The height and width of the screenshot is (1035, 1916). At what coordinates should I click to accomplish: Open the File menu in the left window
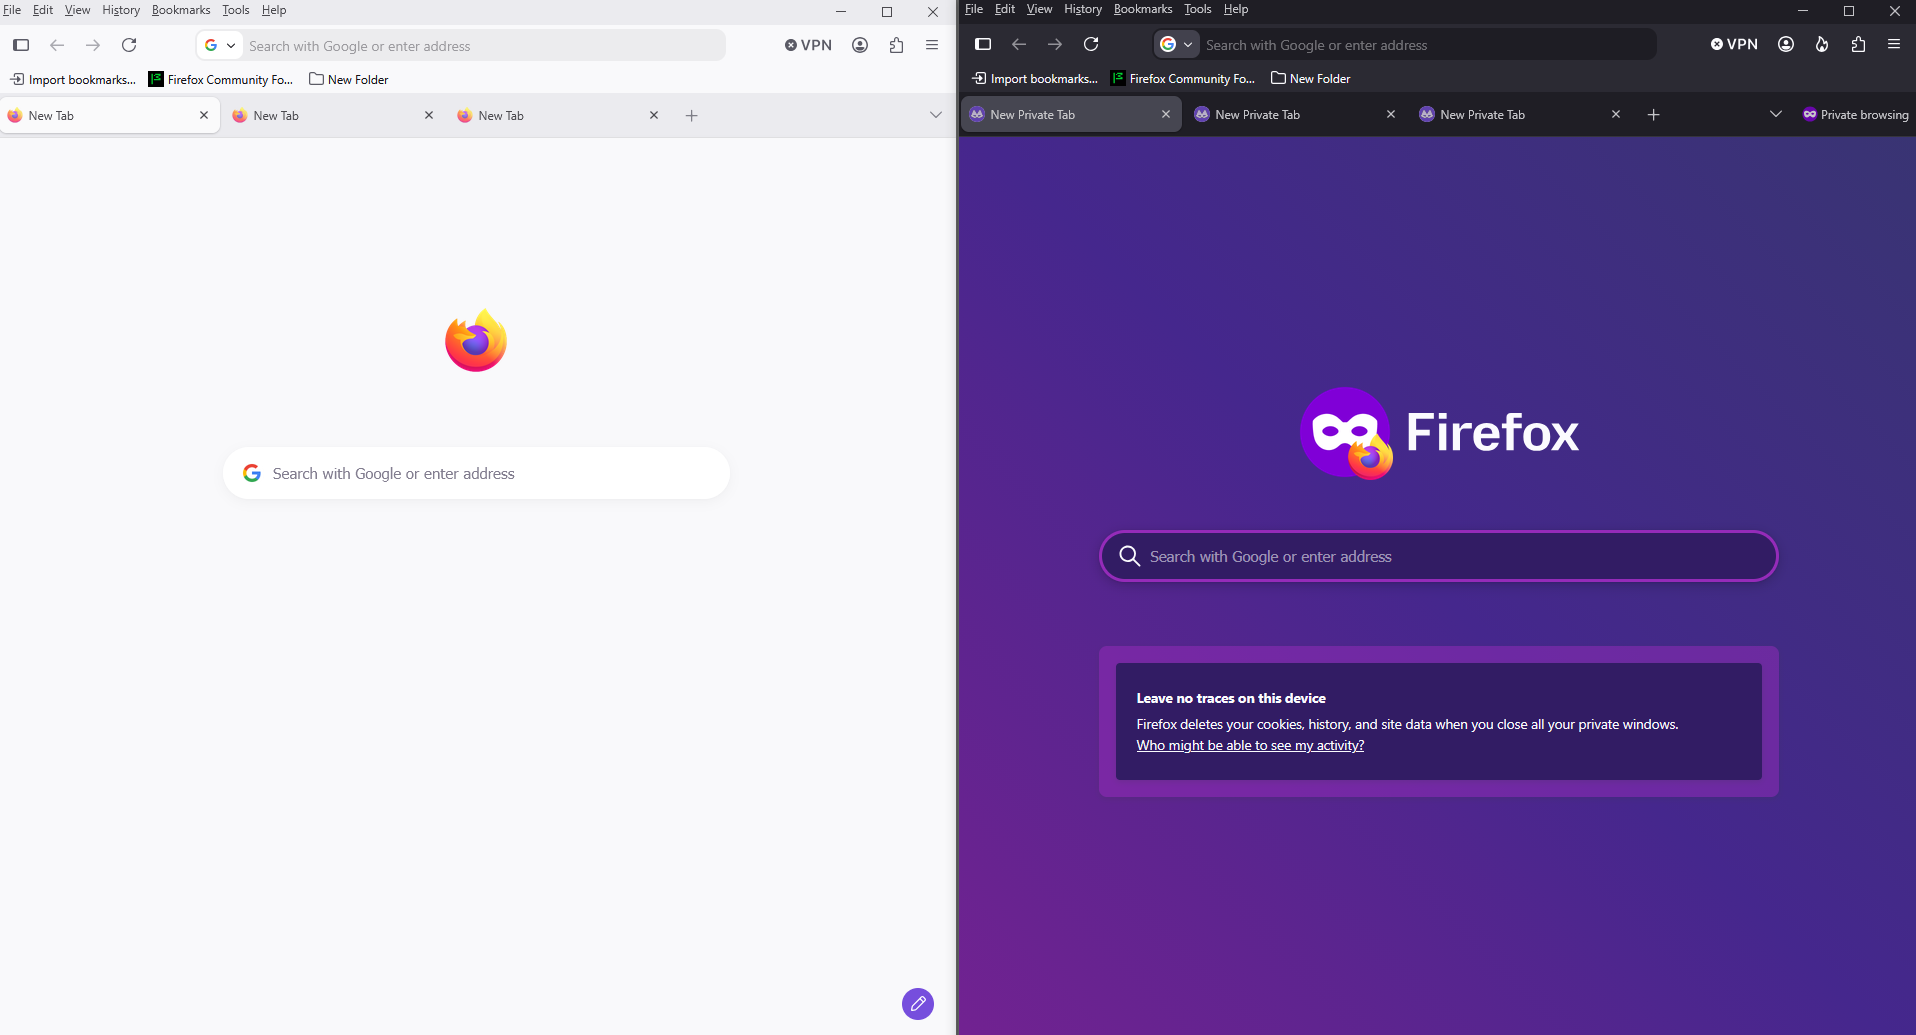[x=12, y=10]
